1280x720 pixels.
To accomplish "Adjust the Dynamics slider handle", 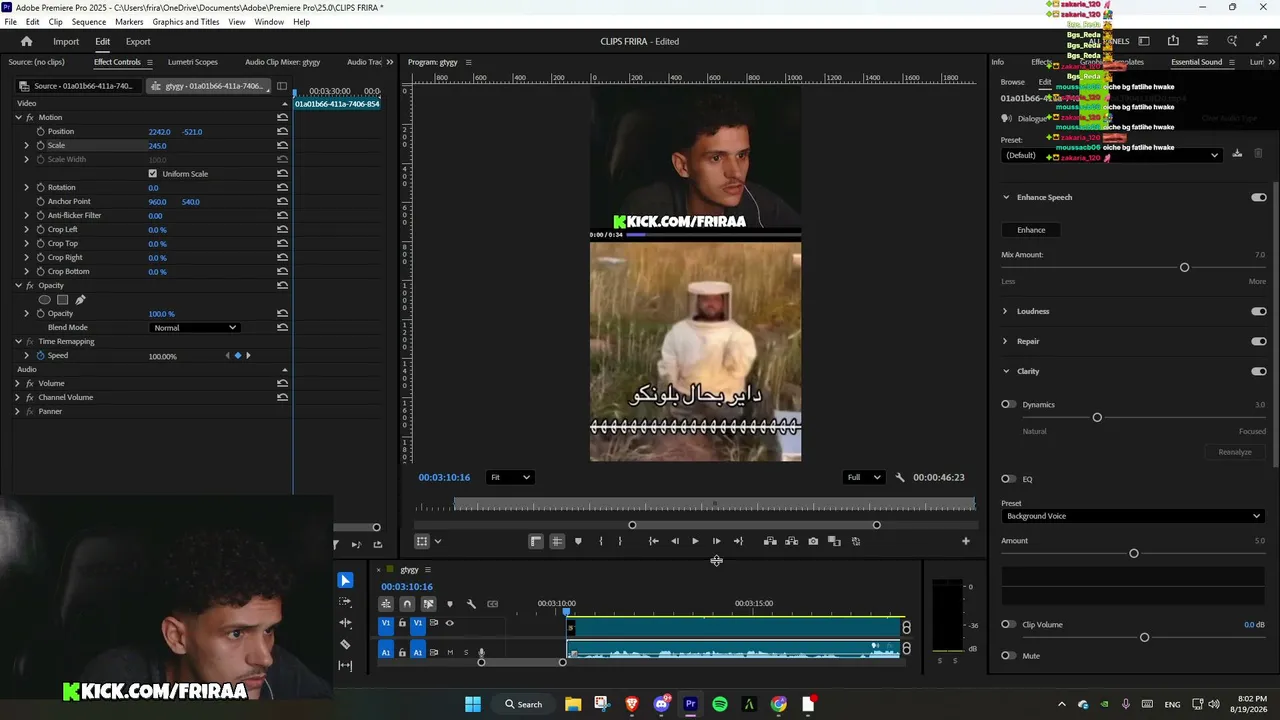I will pos(1097,418).
